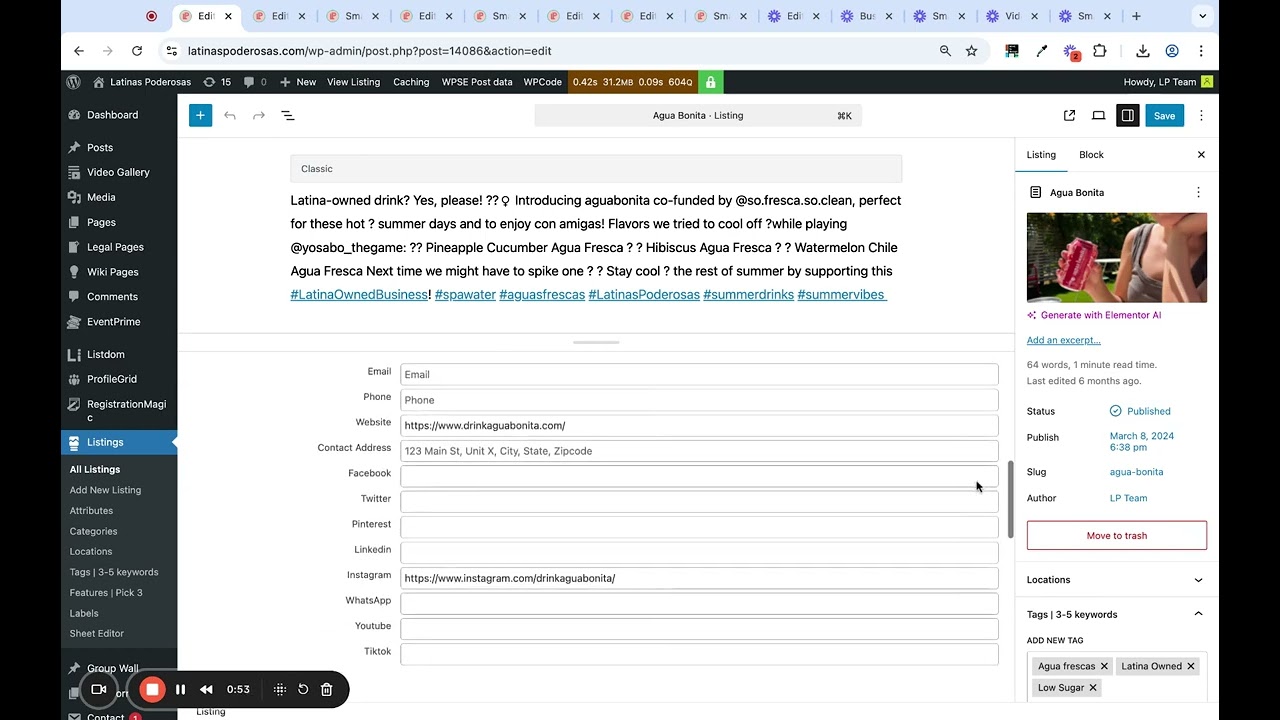Bookmark this page with star icon
This screenshot has width=1280, height=720.
(971, 51)
